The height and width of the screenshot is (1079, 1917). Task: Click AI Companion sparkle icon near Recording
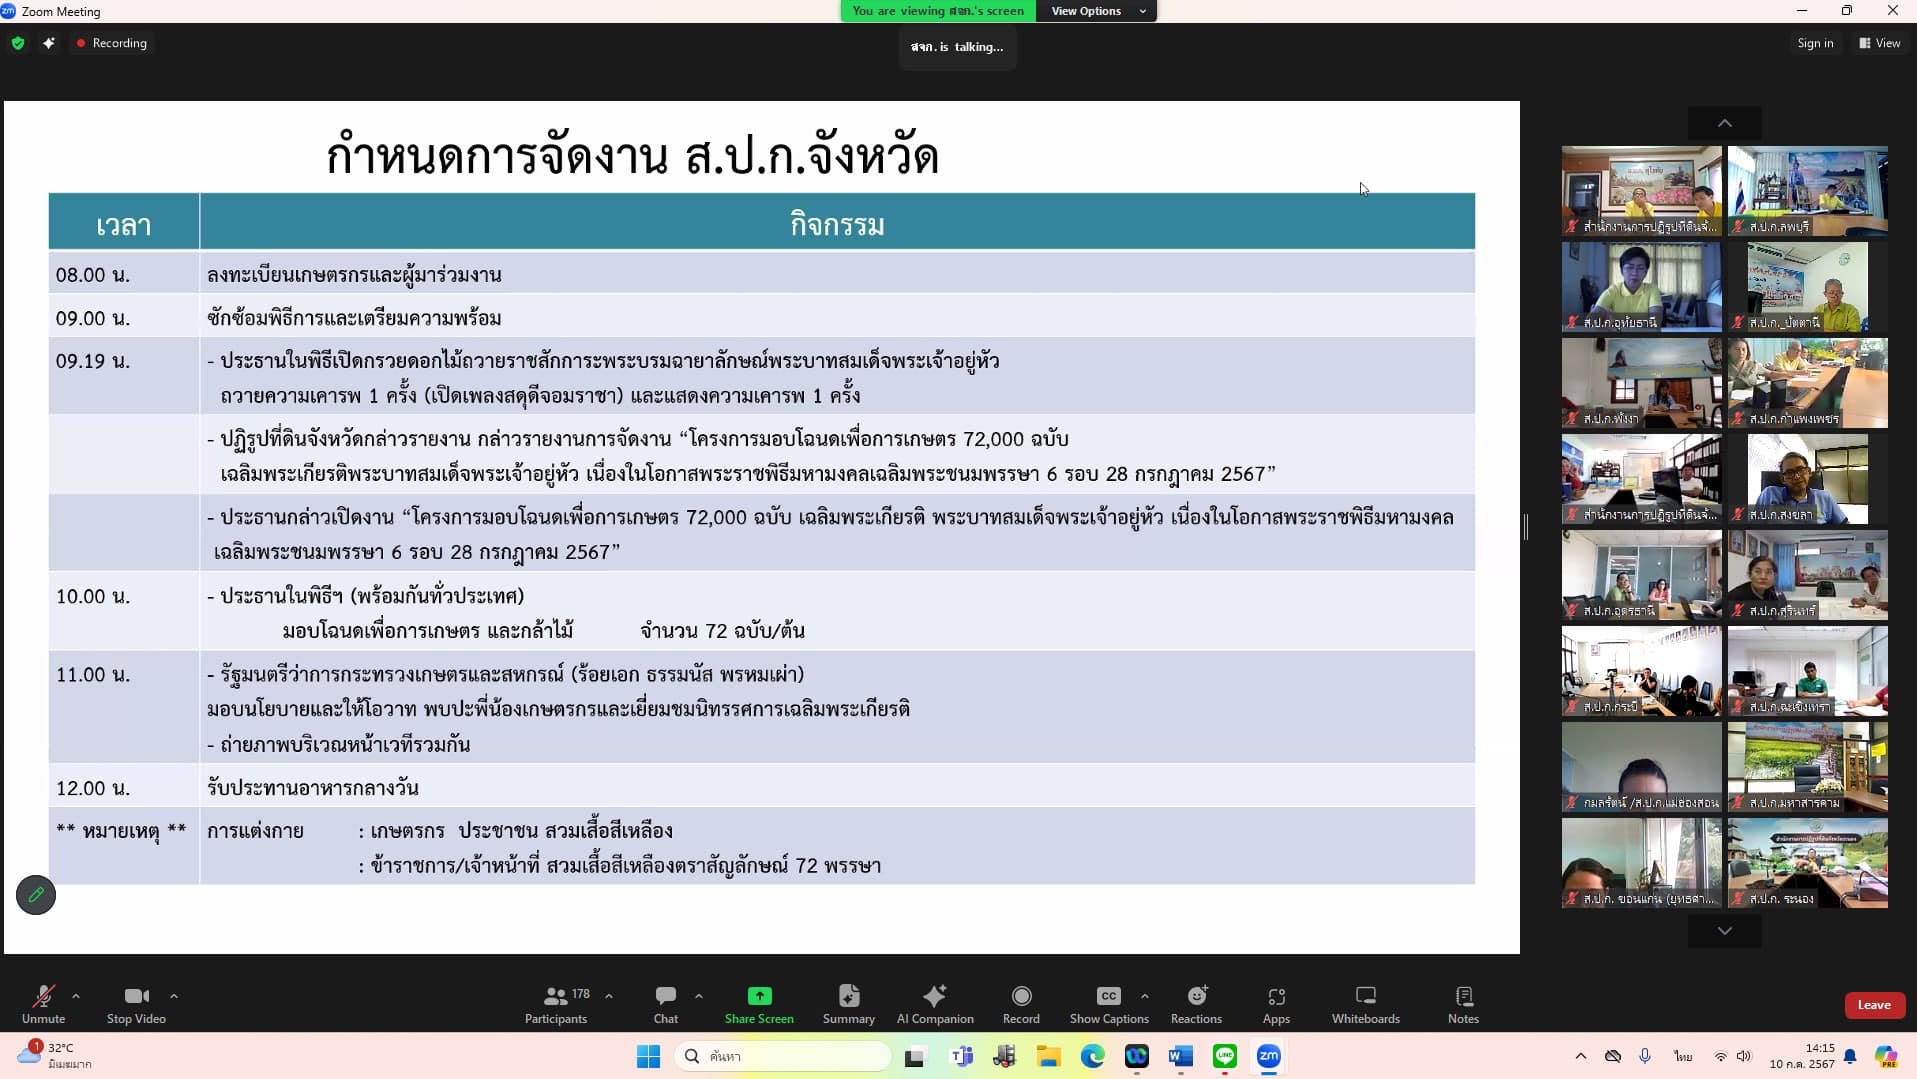(x=49, y=43)
